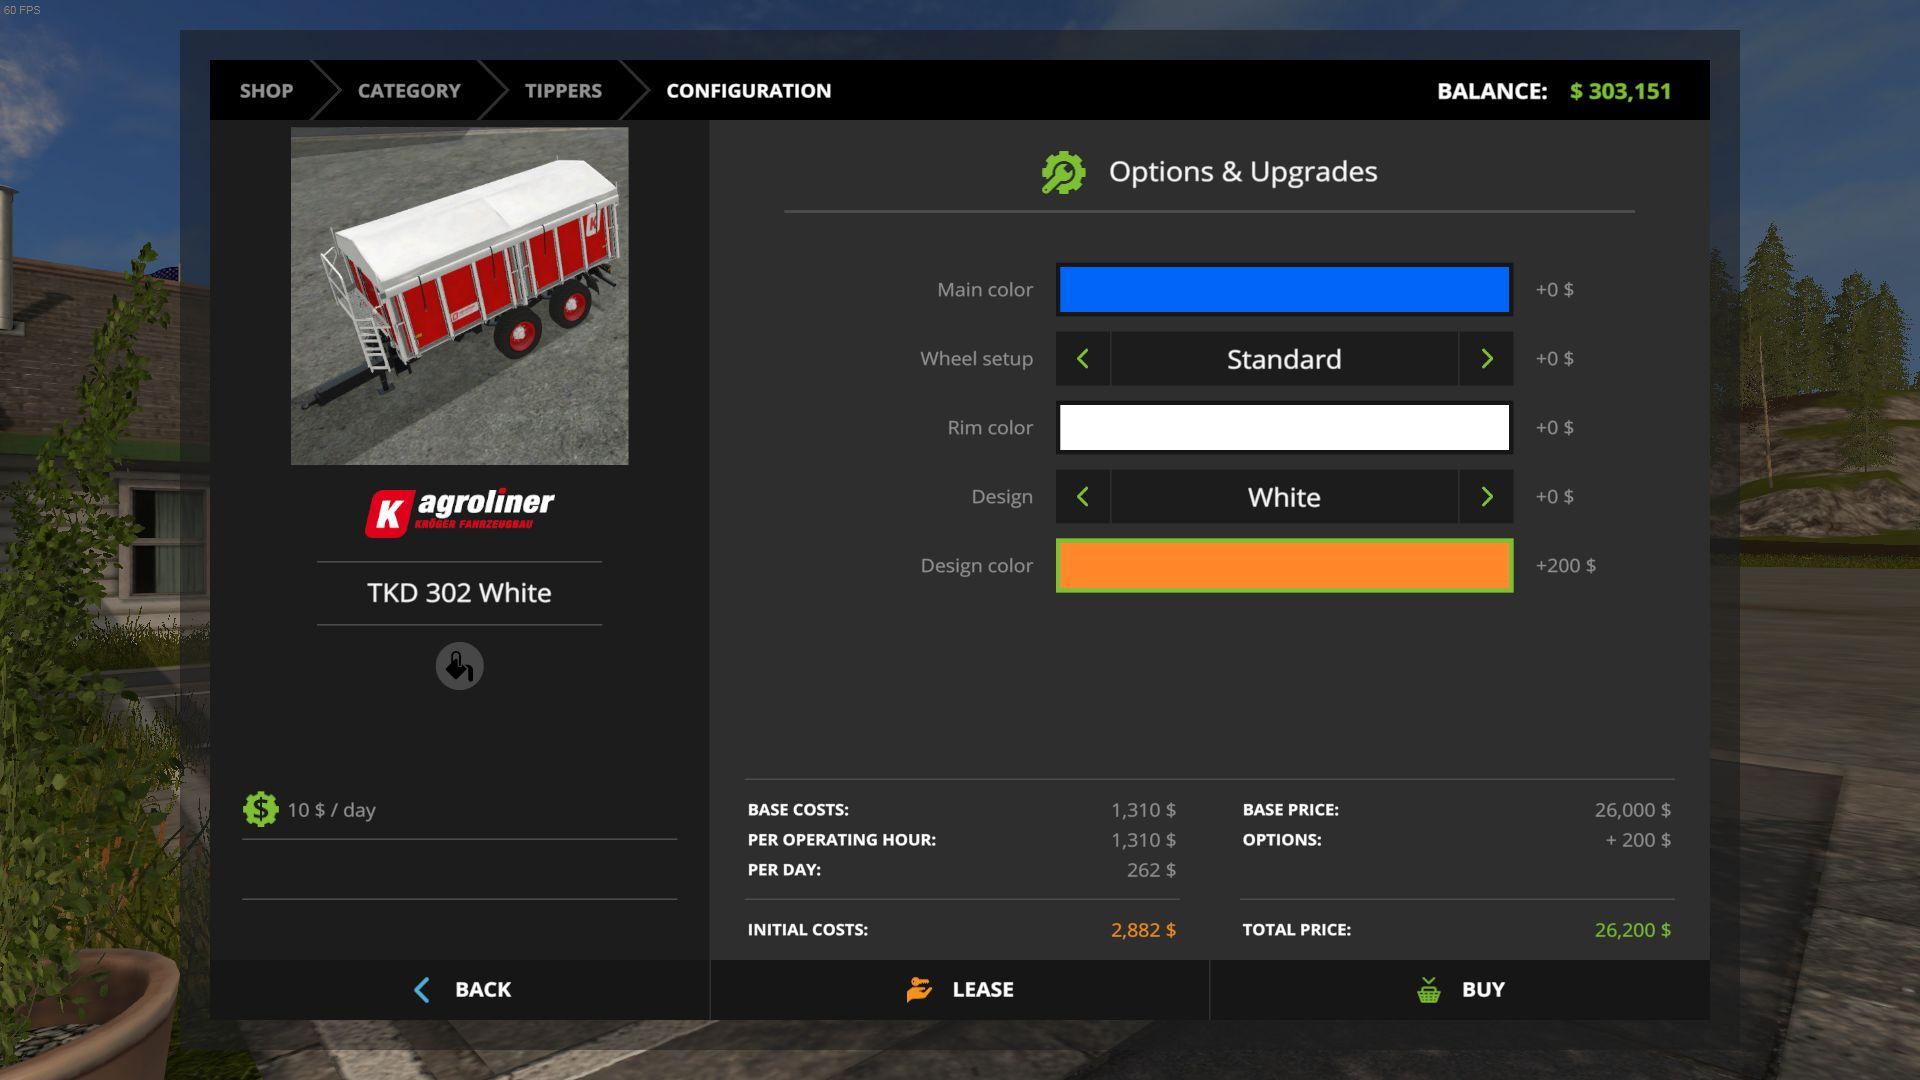Click the TKD 302 trailer preview image
This screenshot has height=1080, width=1920.
coord(459,296)
